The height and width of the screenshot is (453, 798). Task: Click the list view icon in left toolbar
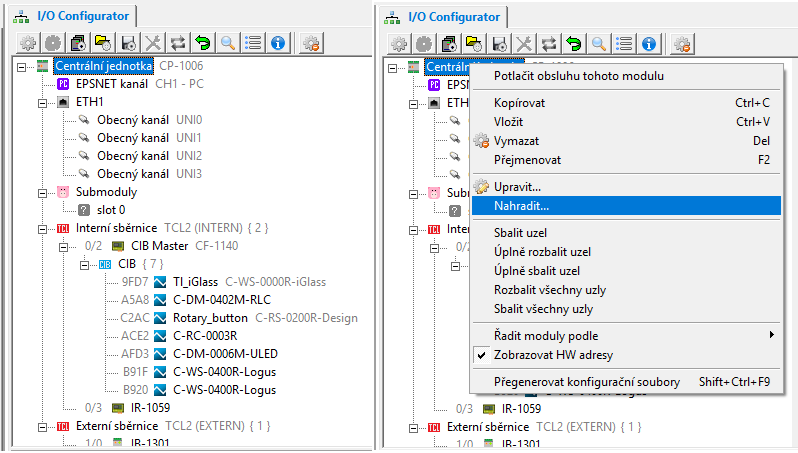point(254,43)
